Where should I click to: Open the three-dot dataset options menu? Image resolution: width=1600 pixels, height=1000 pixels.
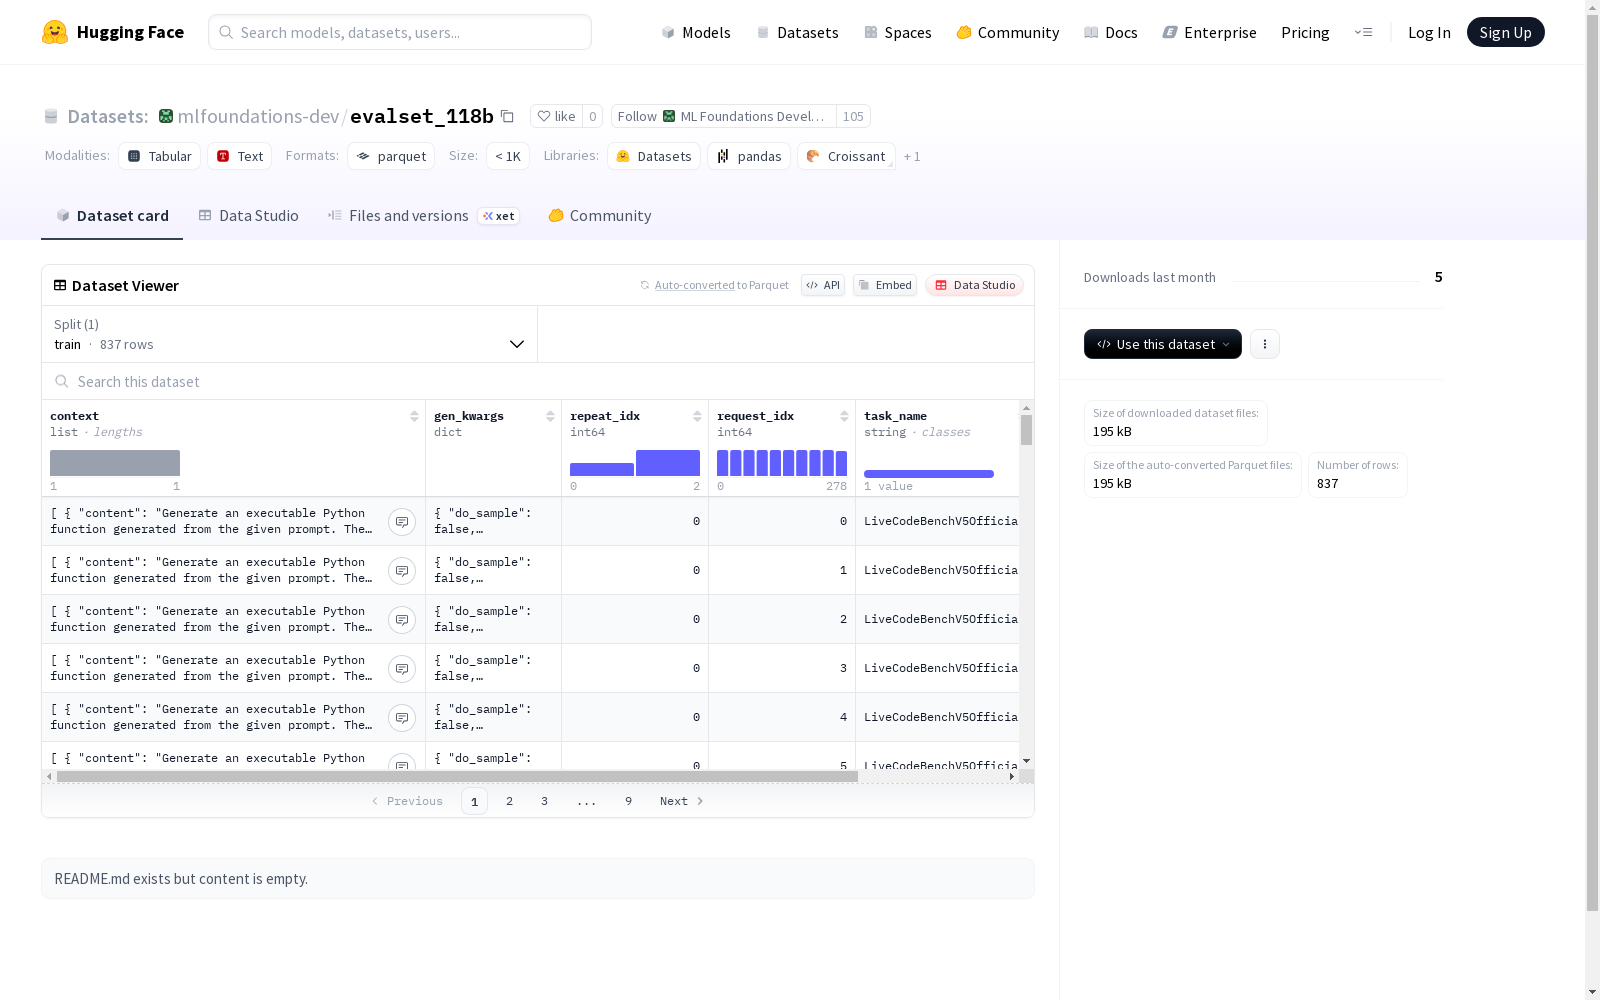click(1265, 344)
